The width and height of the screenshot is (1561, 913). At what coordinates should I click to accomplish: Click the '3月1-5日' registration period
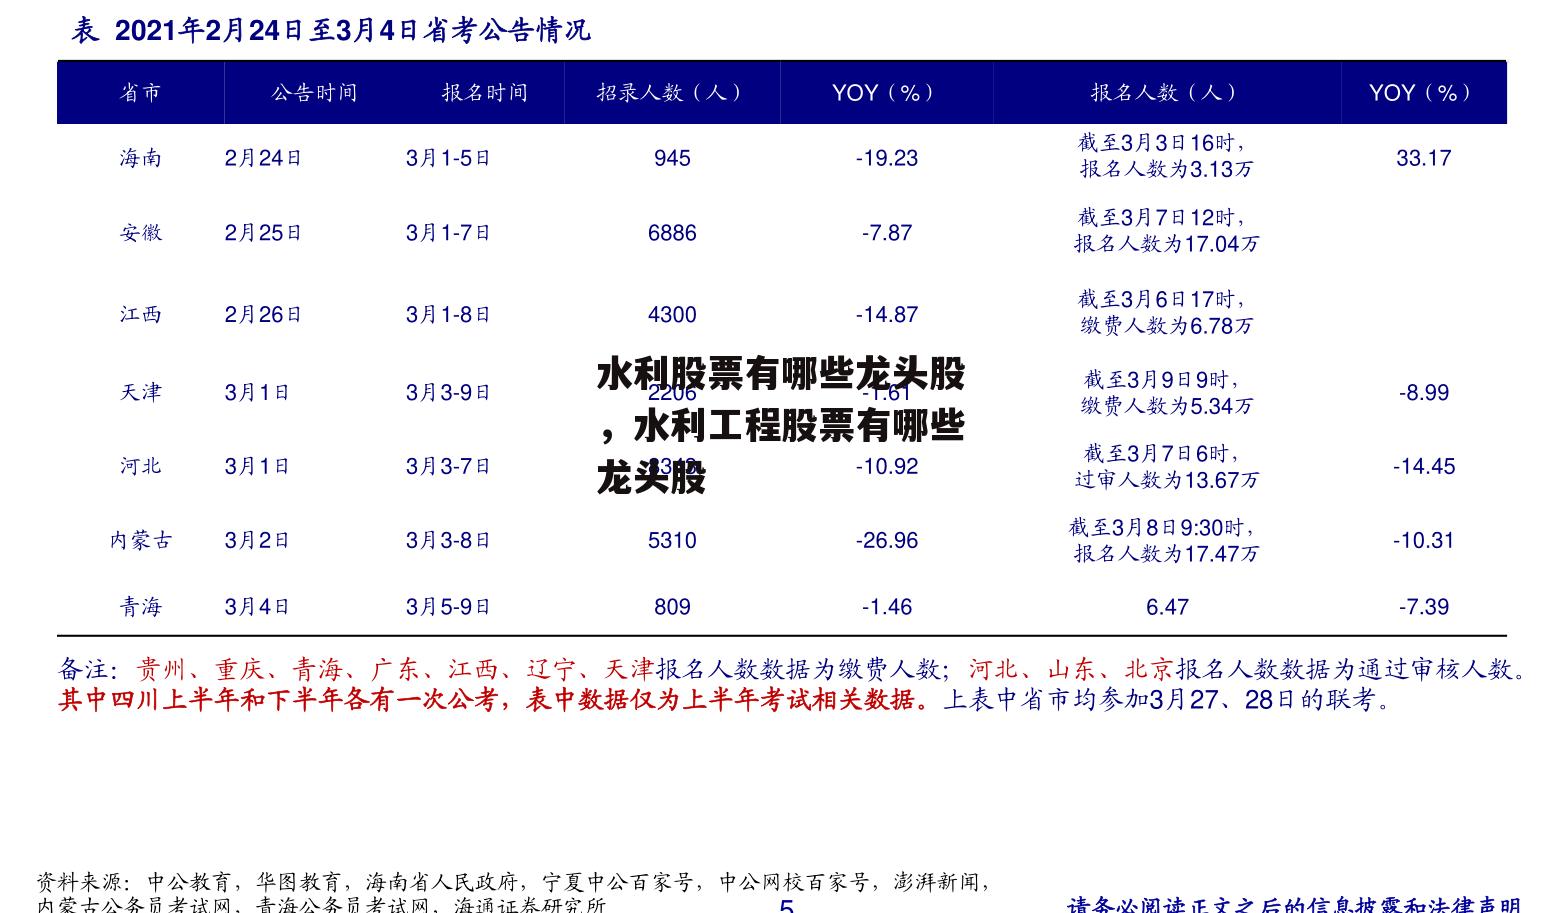[448, 158]
